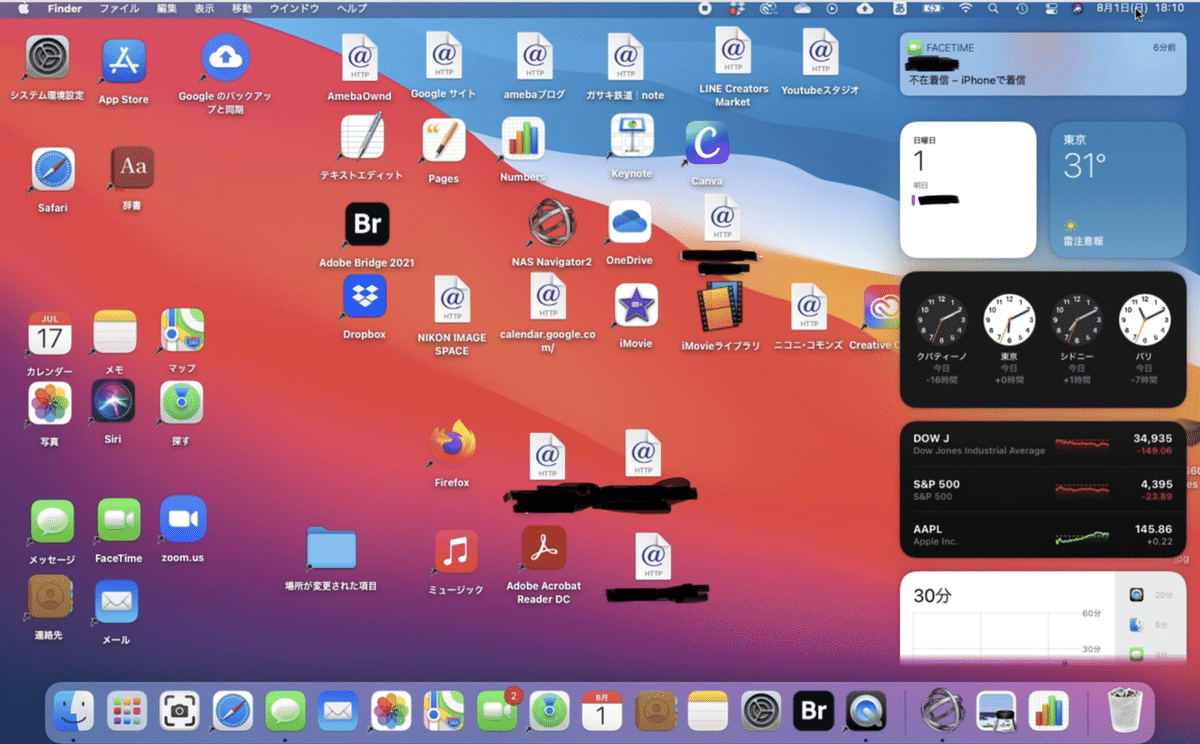1200x744 pixels.
Task: Open the calendar widget showing 日曜日 1
Action: point(968,190)
